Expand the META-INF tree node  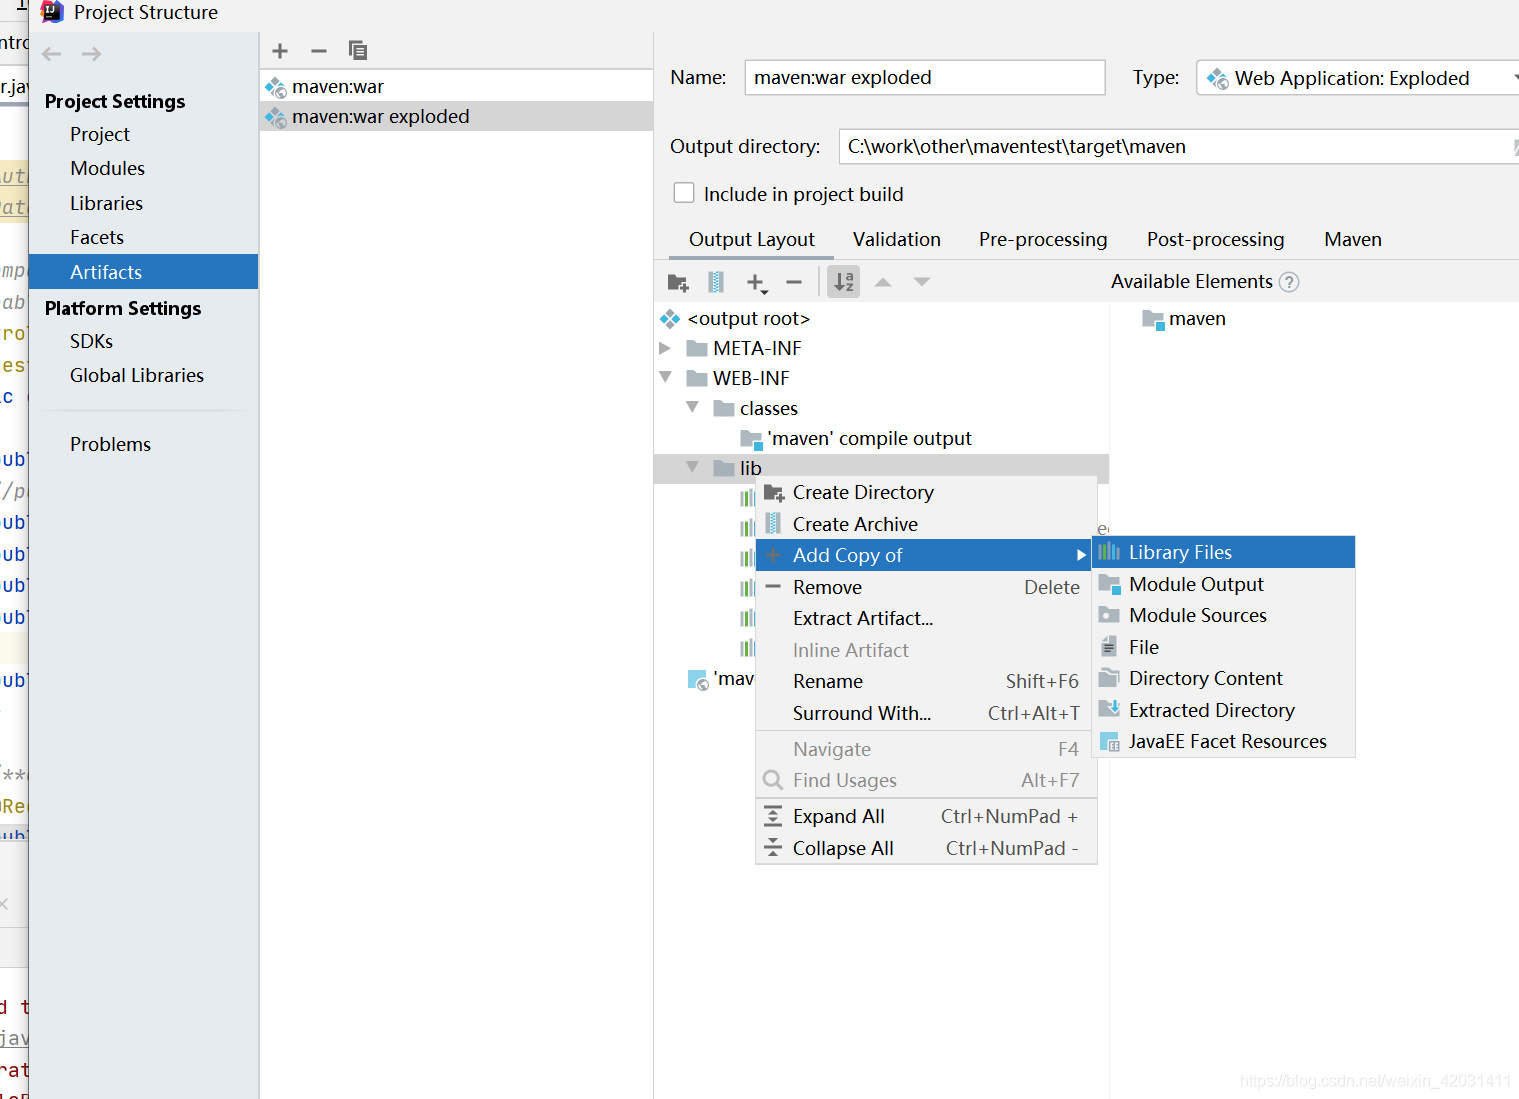665,348
